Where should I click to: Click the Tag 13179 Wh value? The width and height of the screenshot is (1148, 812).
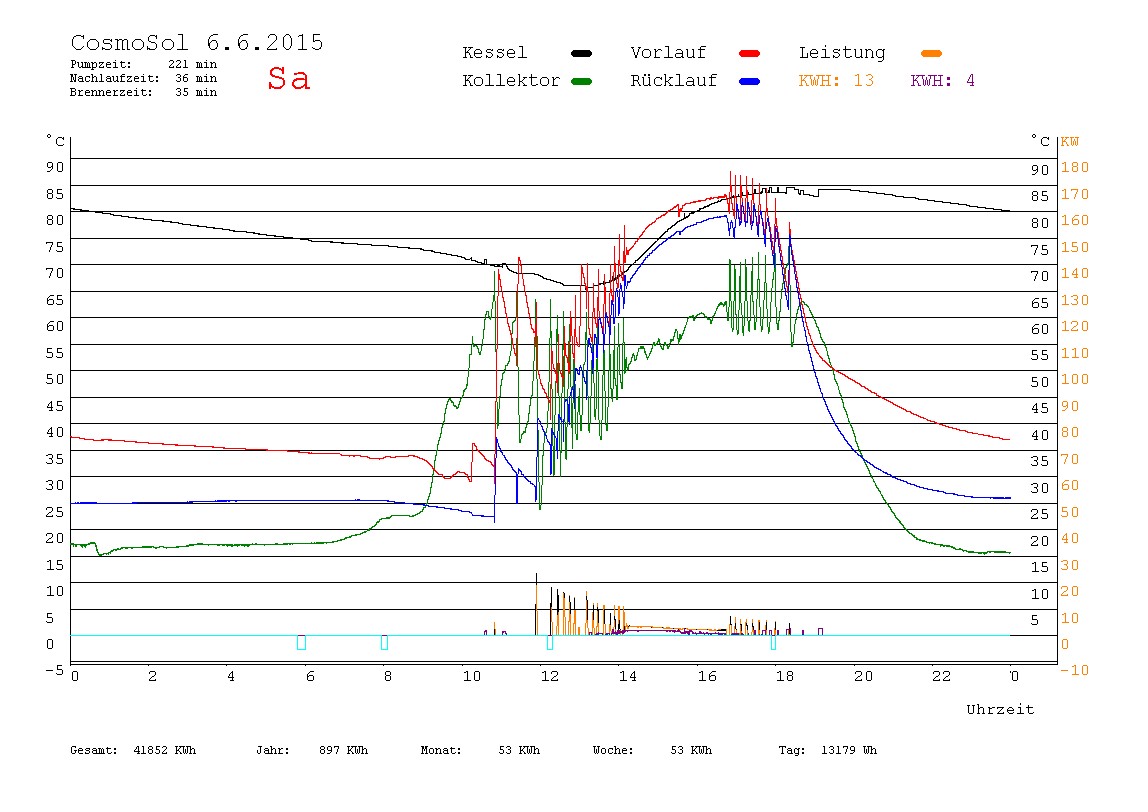pos(827,750)
